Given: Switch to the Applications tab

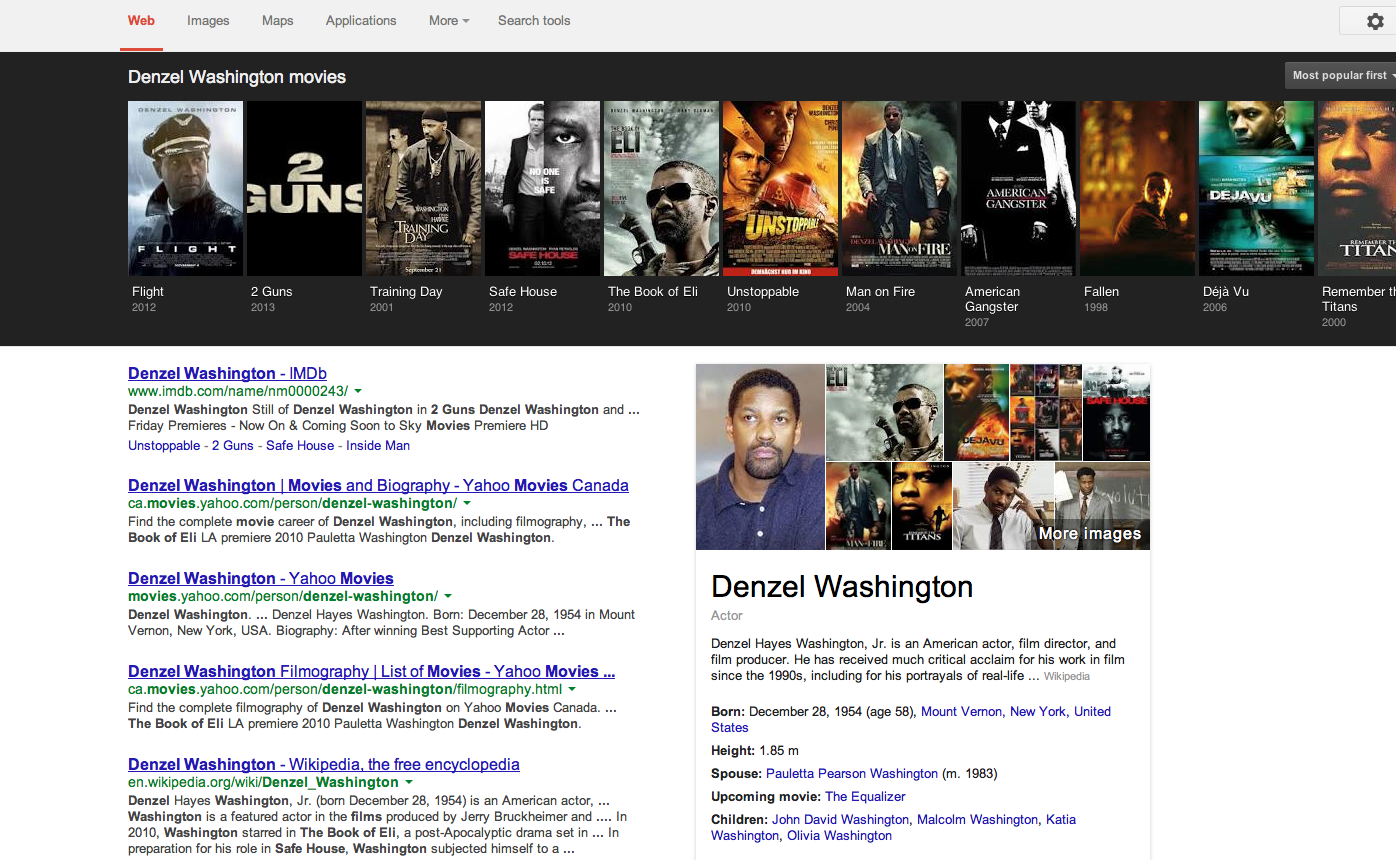Looking at the screenshot, I should pos(361,20).
